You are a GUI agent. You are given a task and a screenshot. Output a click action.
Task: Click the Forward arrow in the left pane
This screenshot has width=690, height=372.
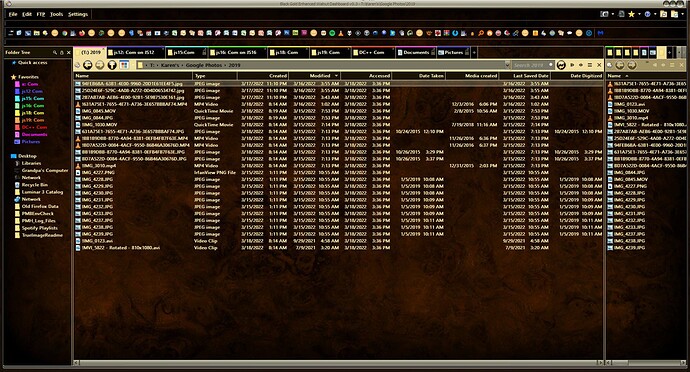click(x=100, y=65)
